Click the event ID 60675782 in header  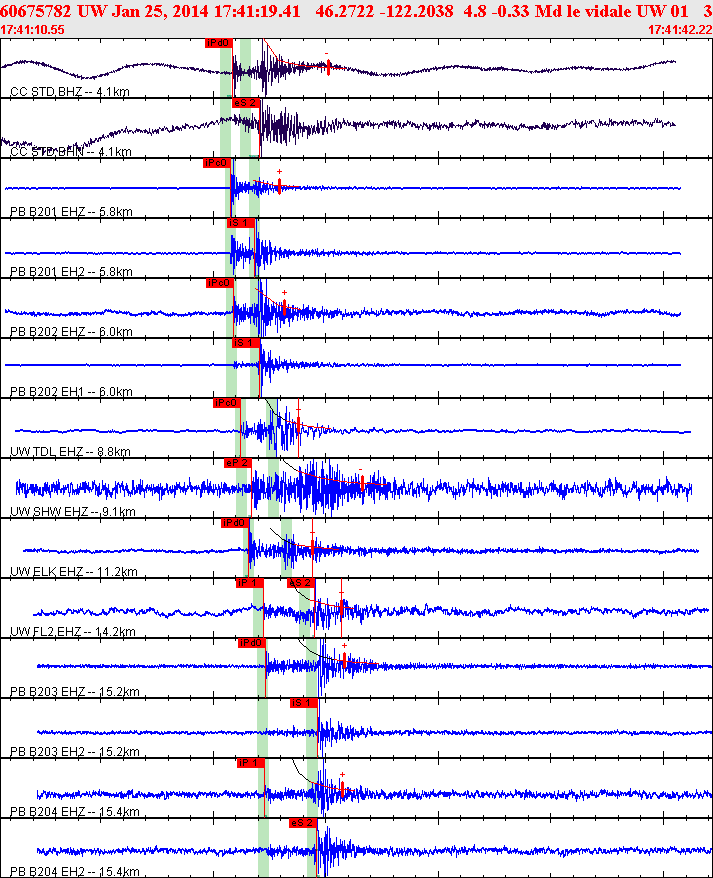pos(36,10)
